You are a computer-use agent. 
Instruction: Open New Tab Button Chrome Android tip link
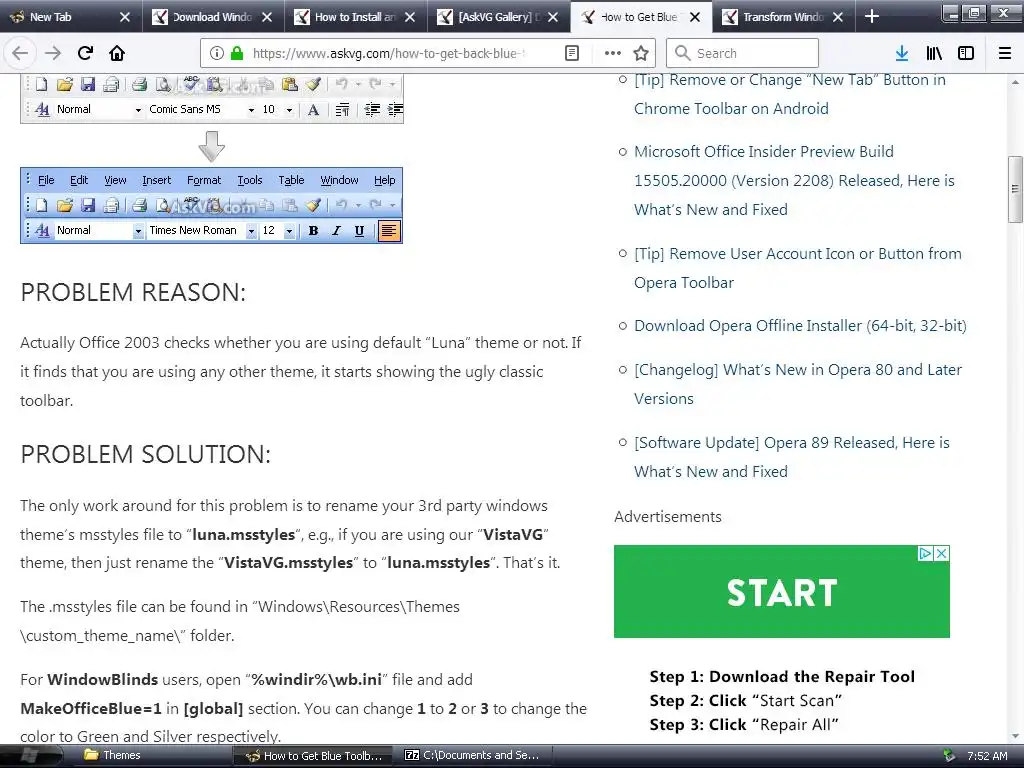(790, 94)
